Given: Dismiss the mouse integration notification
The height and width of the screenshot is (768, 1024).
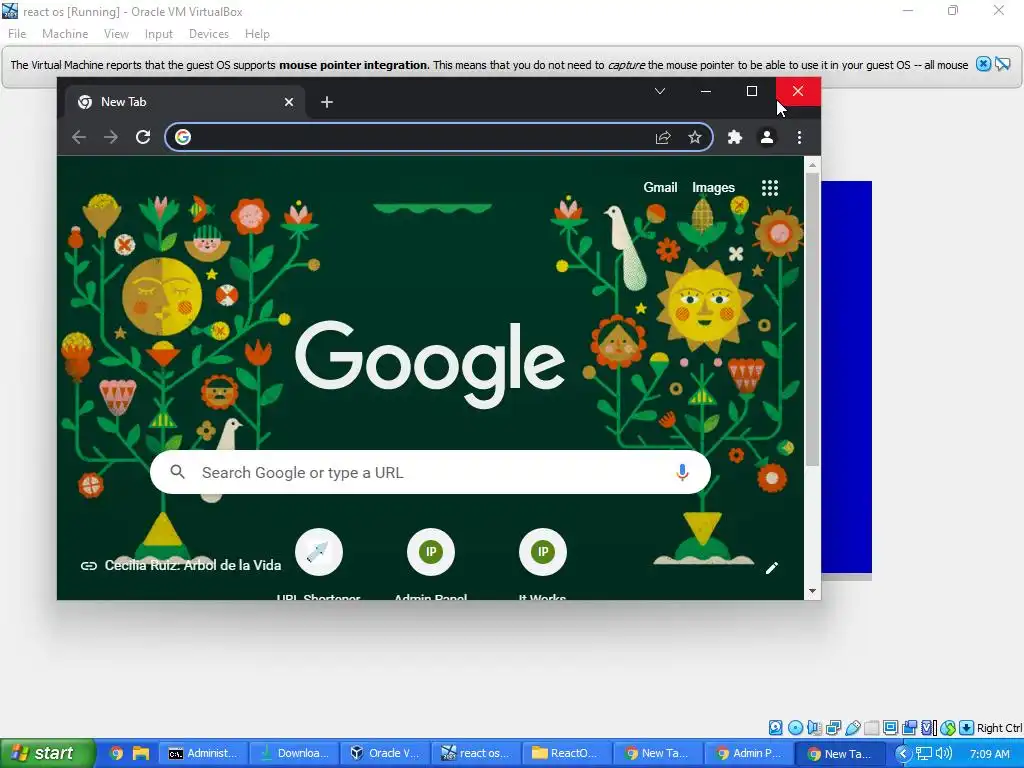Looking at the screenshot, I should [x=983, y=64].
